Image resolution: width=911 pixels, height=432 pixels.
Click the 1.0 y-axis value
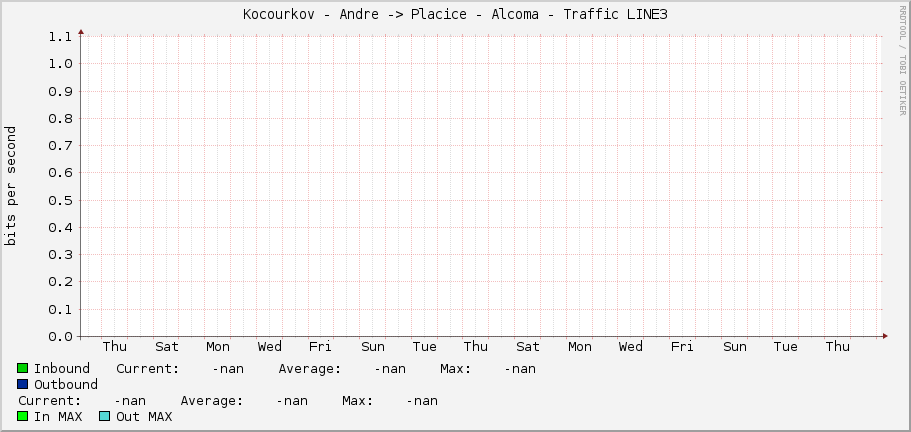pos(60,64)
